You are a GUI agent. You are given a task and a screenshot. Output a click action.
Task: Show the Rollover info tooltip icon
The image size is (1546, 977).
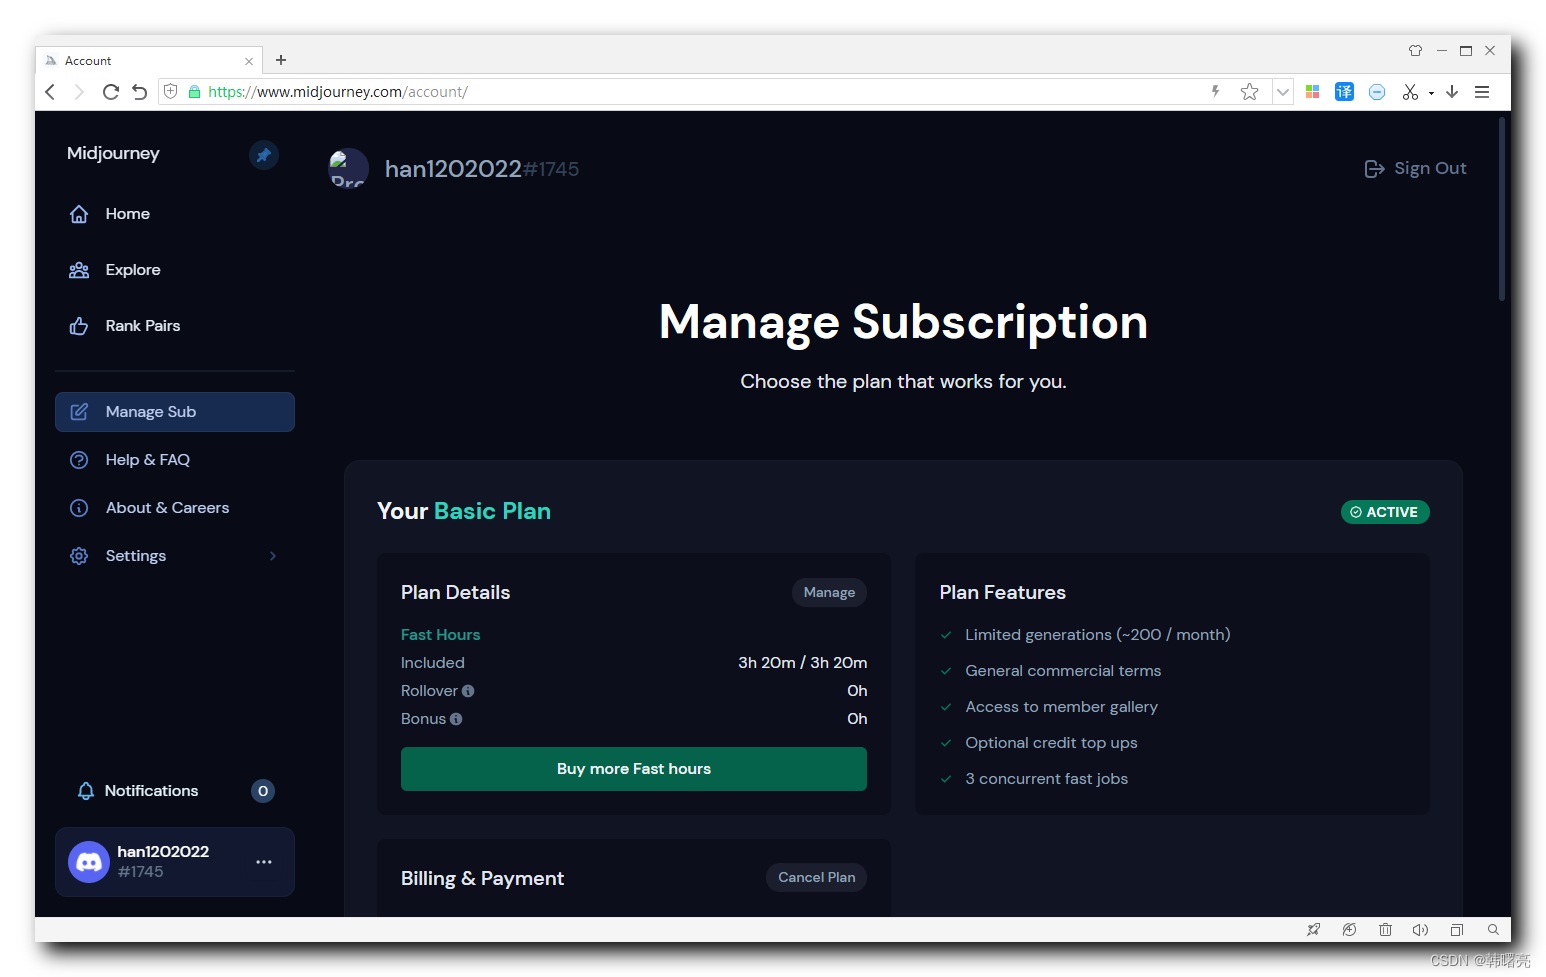coord(468,691)
